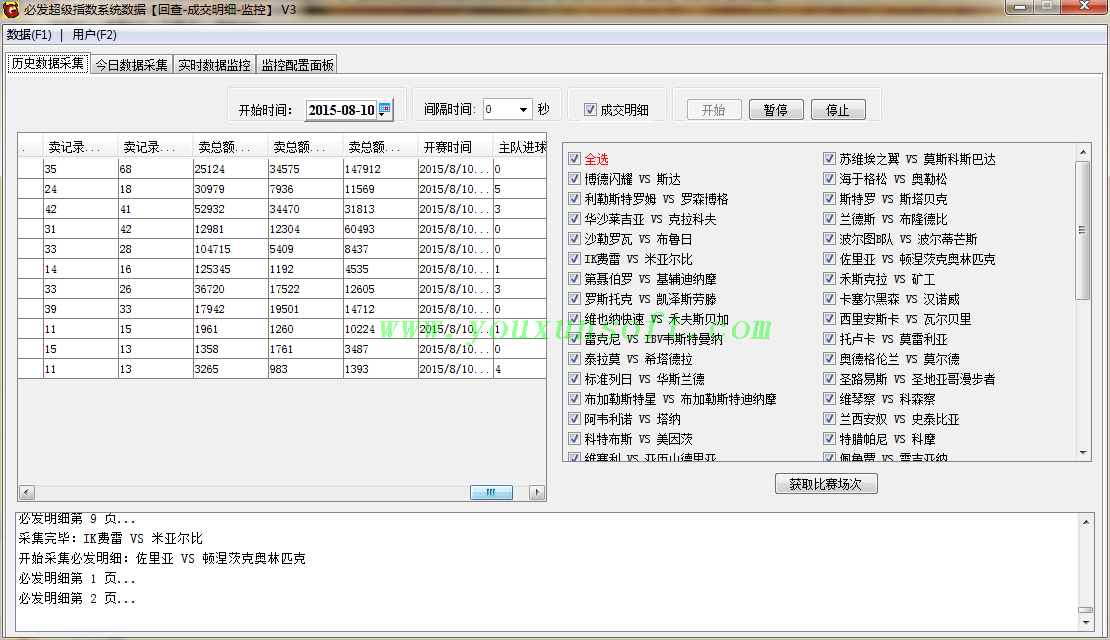This screenshot has width=1110, height=640.
Task: Click the table scroll right arrow
Action: tap(537, 492)
